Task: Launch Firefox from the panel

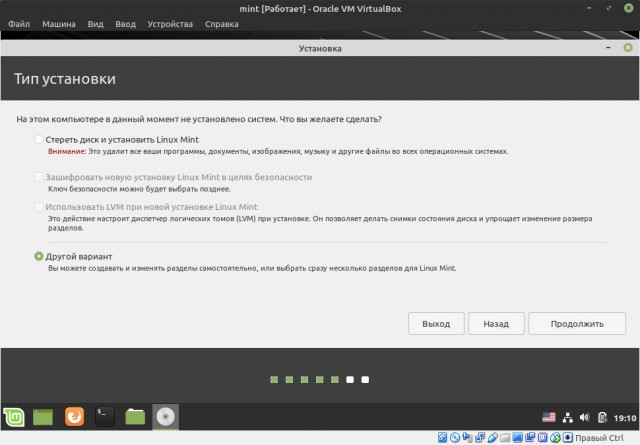Action: click(74, 417)
